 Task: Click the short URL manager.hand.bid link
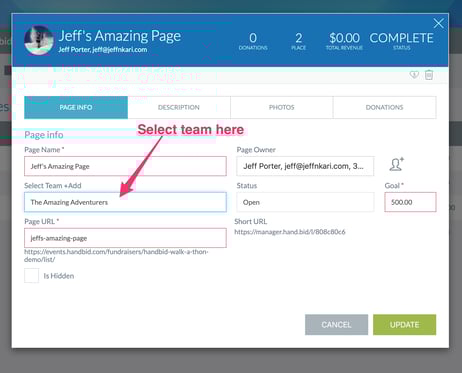[x=290, y=232]
